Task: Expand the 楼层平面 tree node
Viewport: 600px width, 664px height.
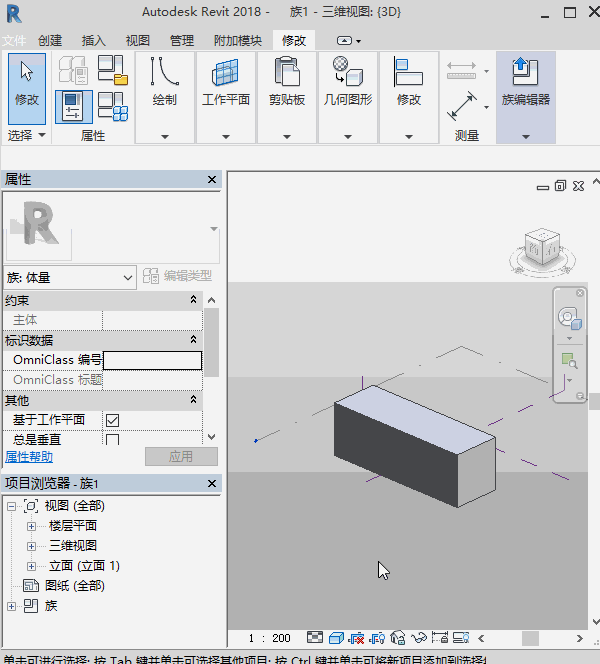Action: 31,526
